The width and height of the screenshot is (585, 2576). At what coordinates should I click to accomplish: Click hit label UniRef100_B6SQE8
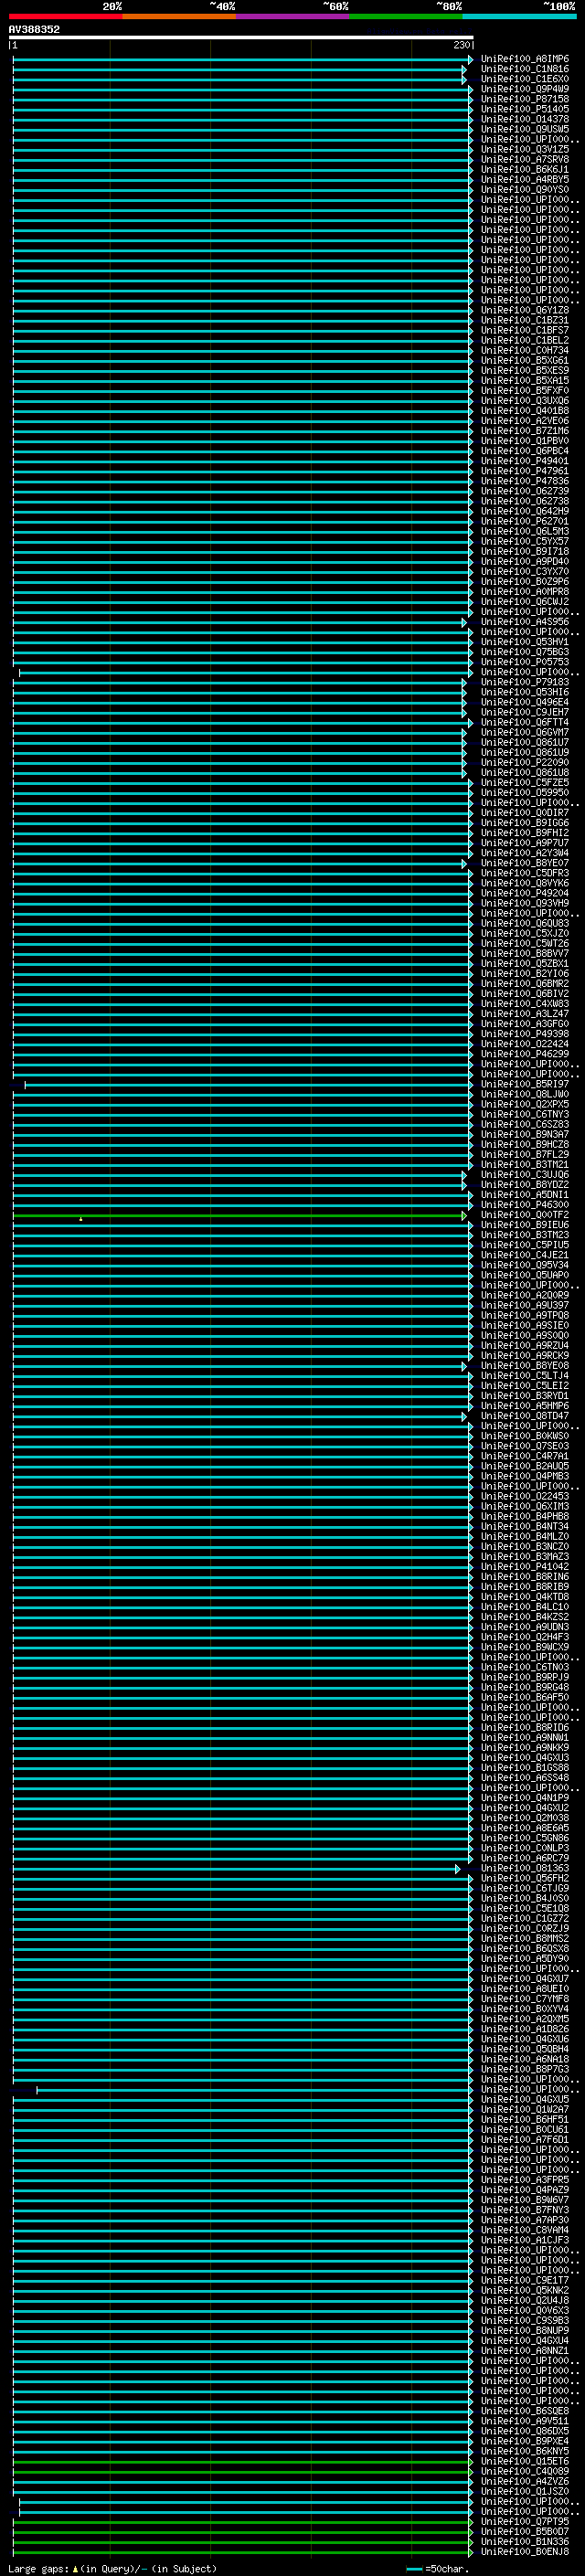pos(525,2411)
